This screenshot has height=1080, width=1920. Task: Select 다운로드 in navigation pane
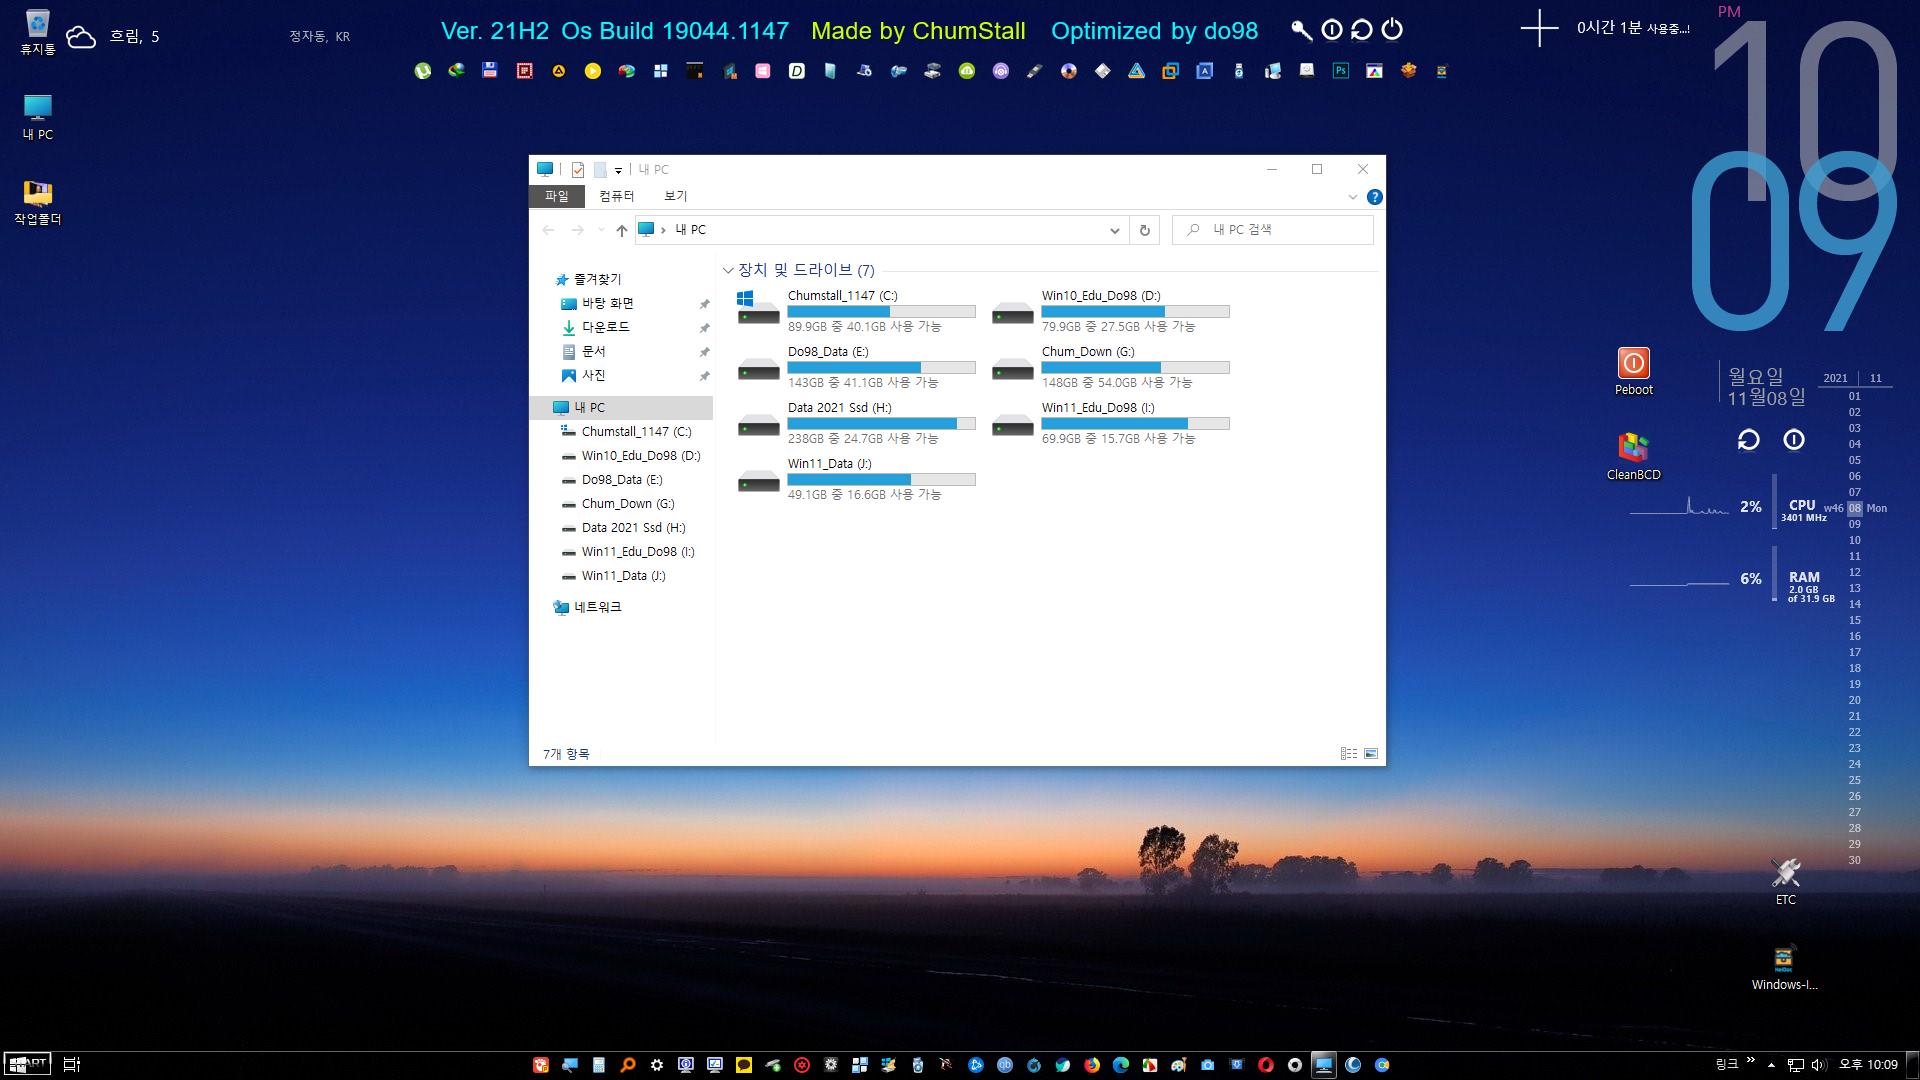click(x=605, y=327)
